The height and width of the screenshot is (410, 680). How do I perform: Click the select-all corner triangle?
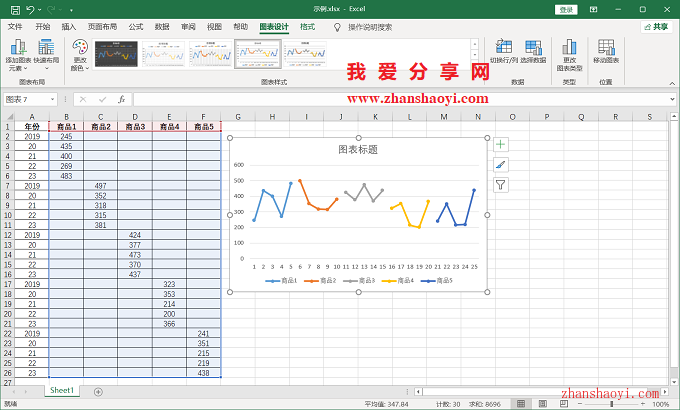click(8, 117)
